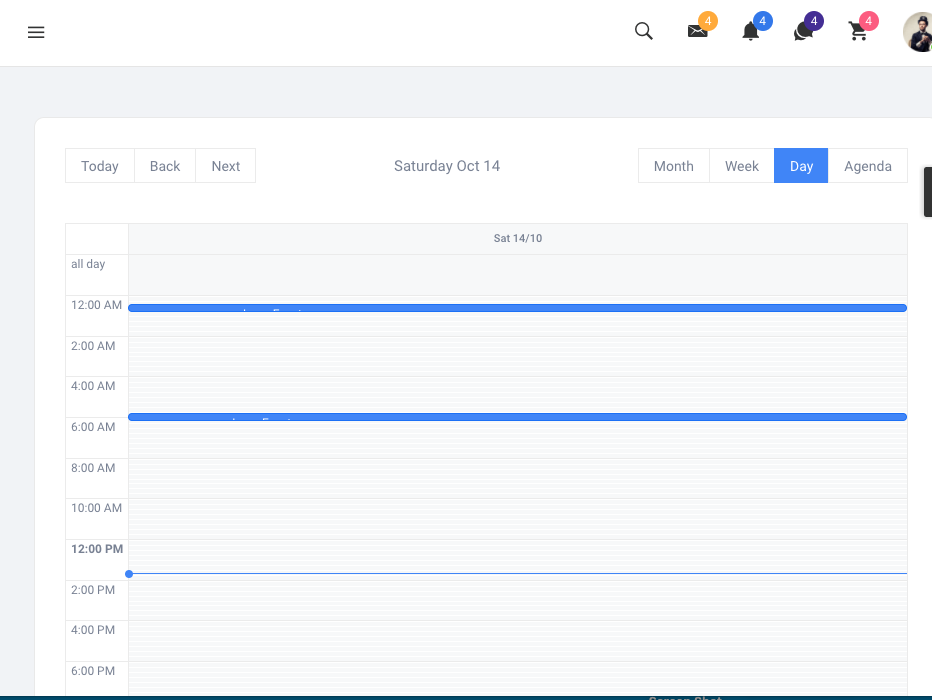Open the hamburger navigation menu
This screenshot has height=700, width=932.
[x=36, y=32]
